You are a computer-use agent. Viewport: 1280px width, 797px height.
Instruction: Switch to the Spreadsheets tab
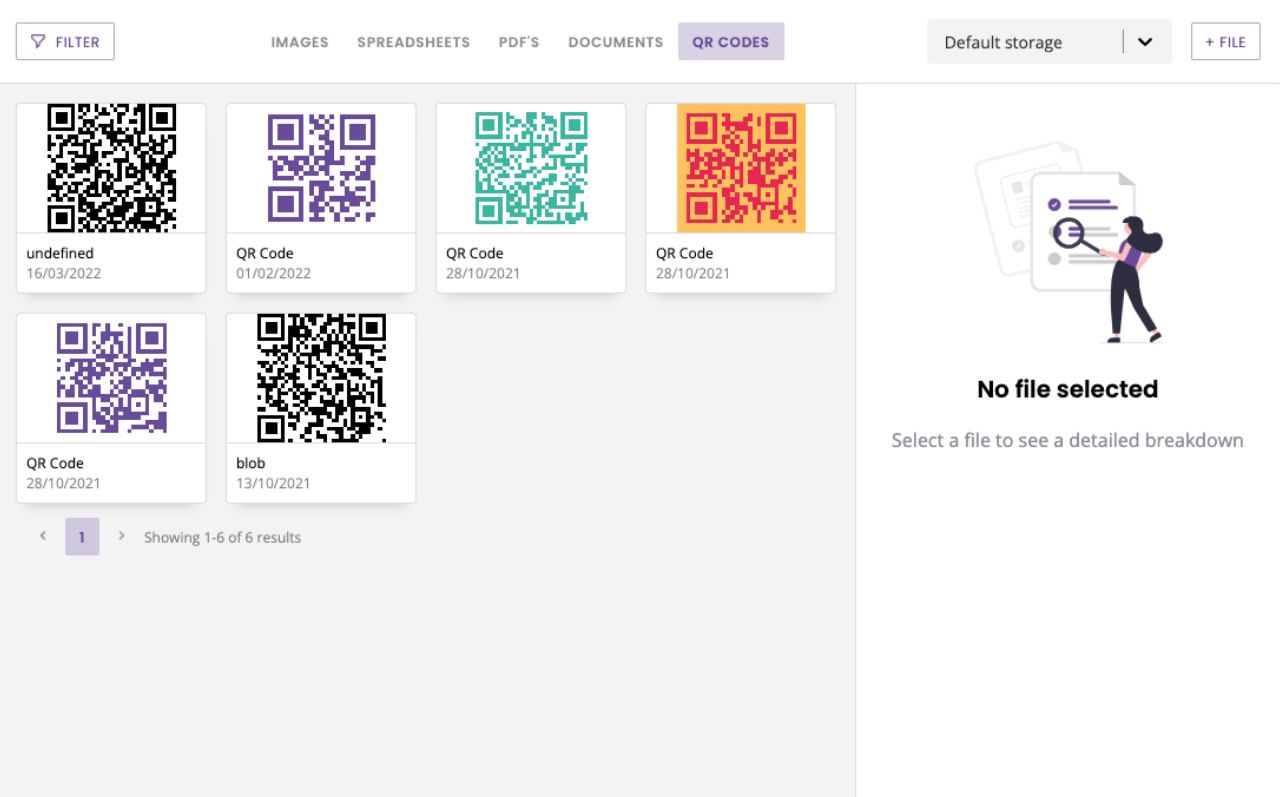point(414,42)
